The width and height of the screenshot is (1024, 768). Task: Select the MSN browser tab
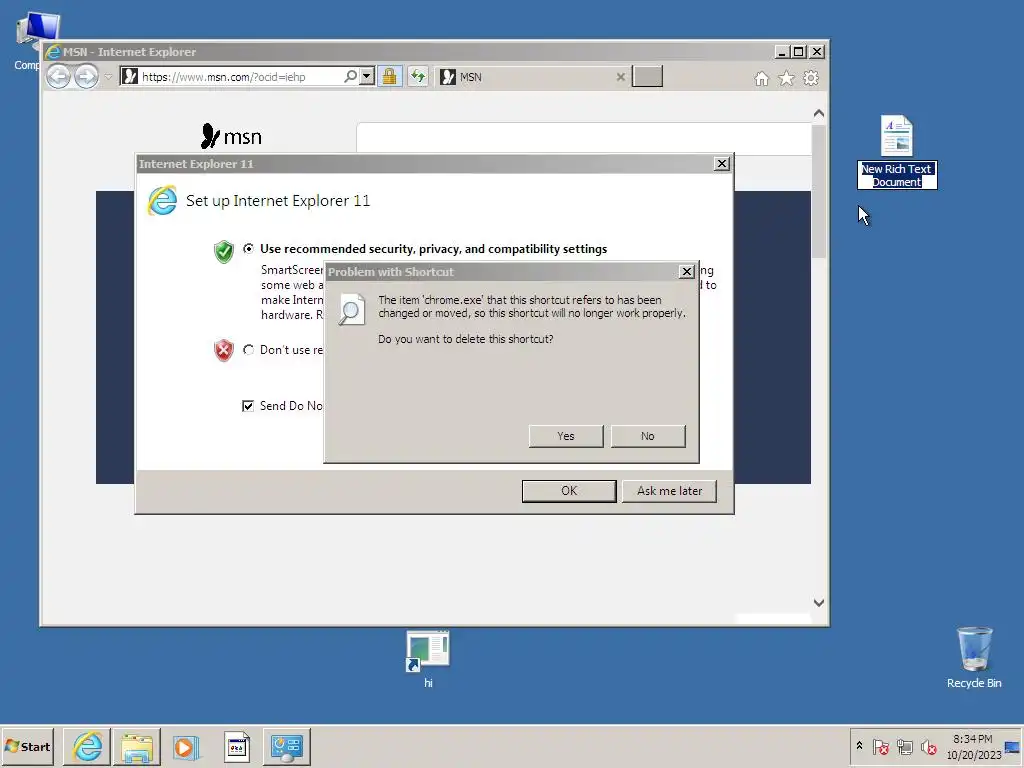pos(532,77)
